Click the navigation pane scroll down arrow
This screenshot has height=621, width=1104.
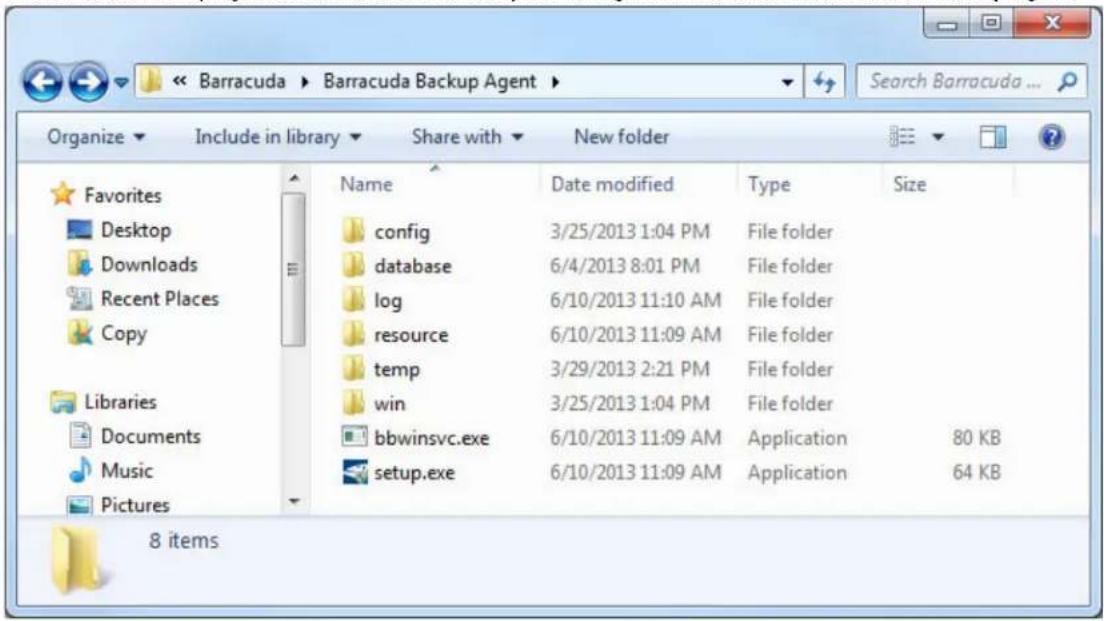pos(294,502)
